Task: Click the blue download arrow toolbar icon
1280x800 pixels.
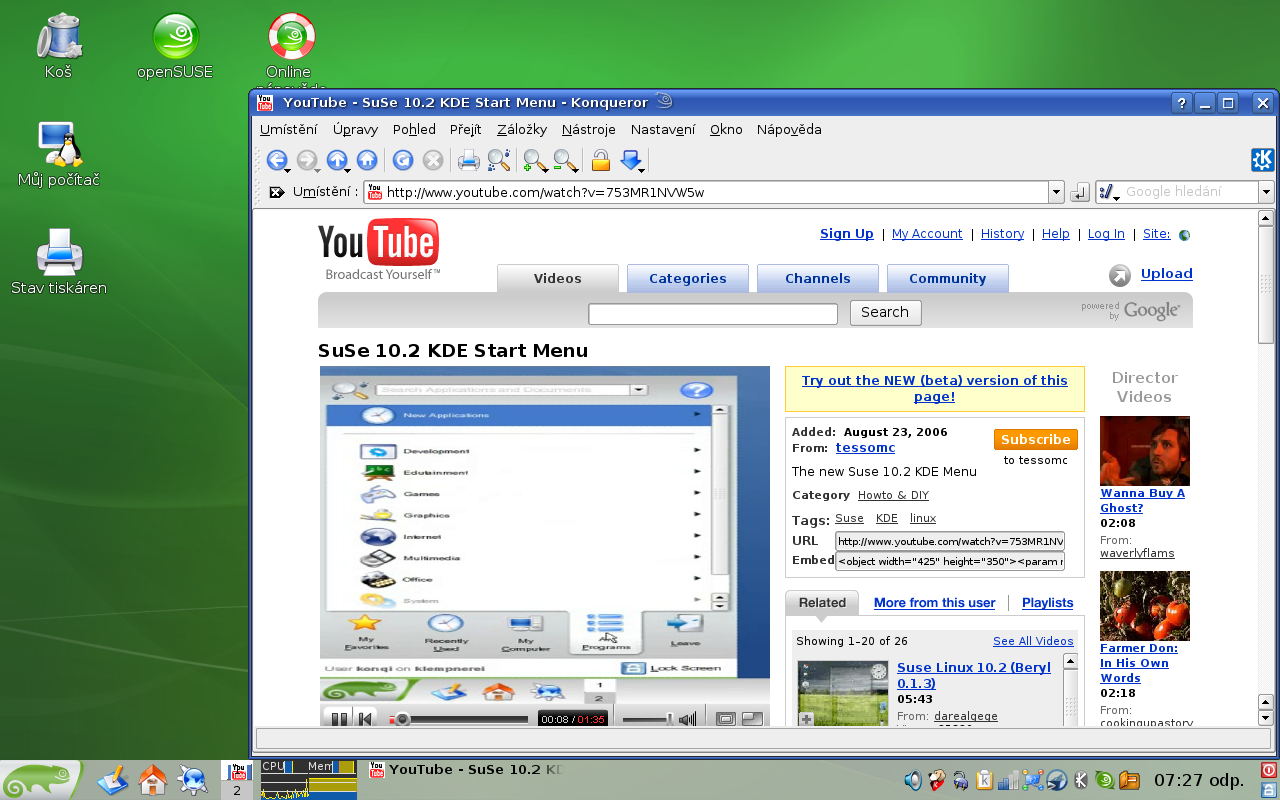Action: [x=631, y=160]
